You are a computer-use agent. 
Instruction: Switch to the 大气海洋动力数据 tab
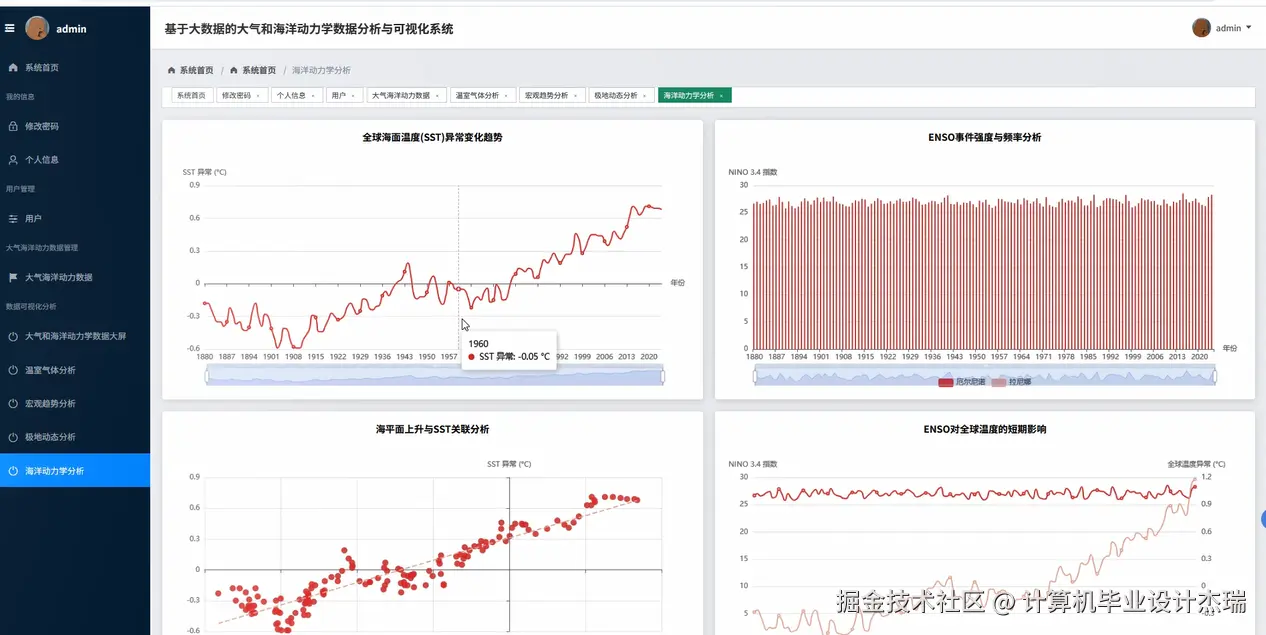(x=406, y=96)
